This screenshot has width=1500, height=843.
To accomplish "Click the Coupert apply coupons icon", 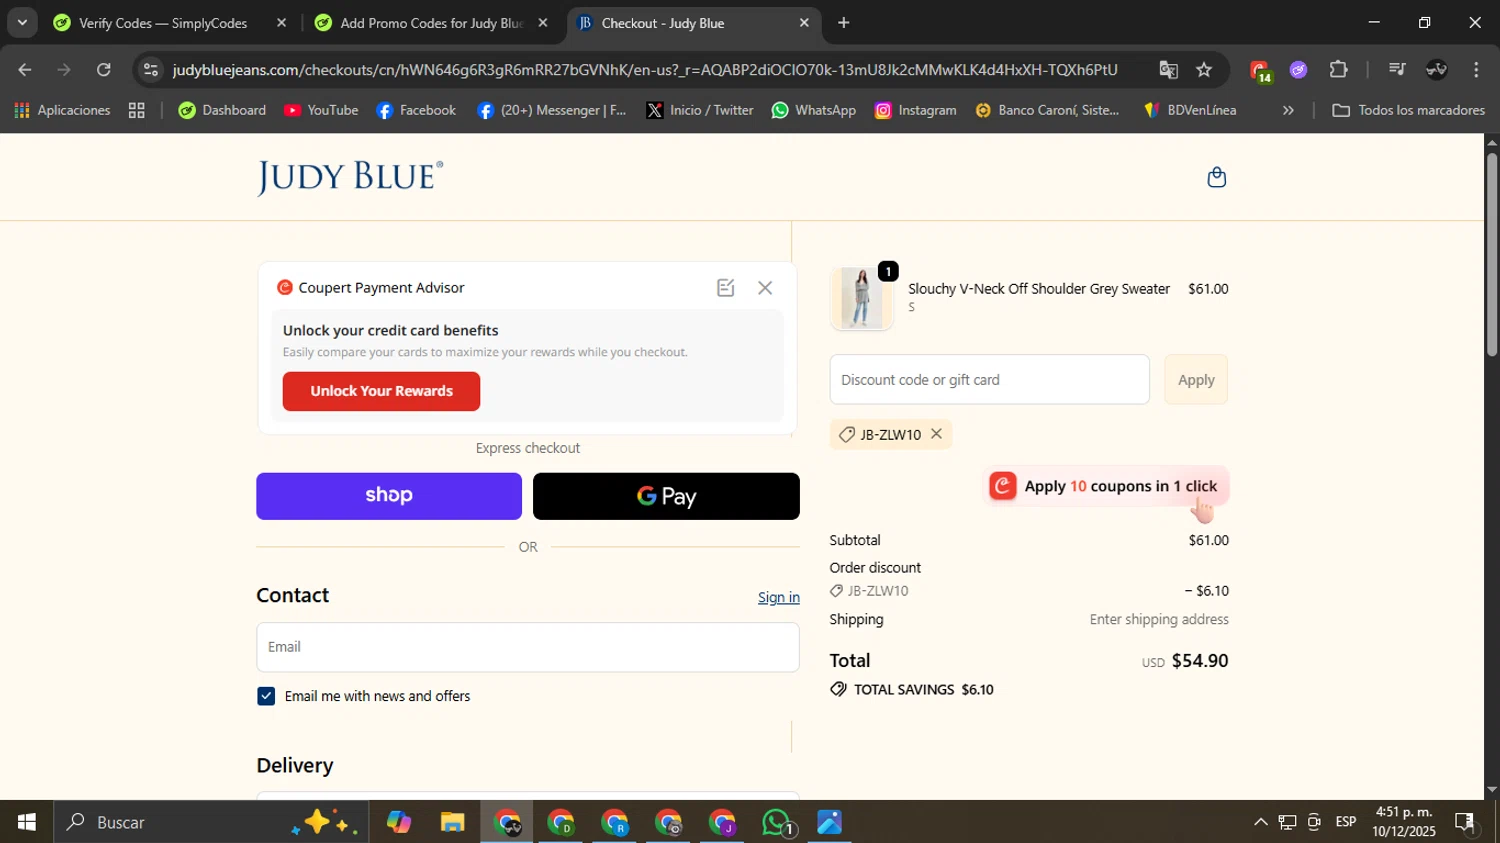I will click(1003, 486).
